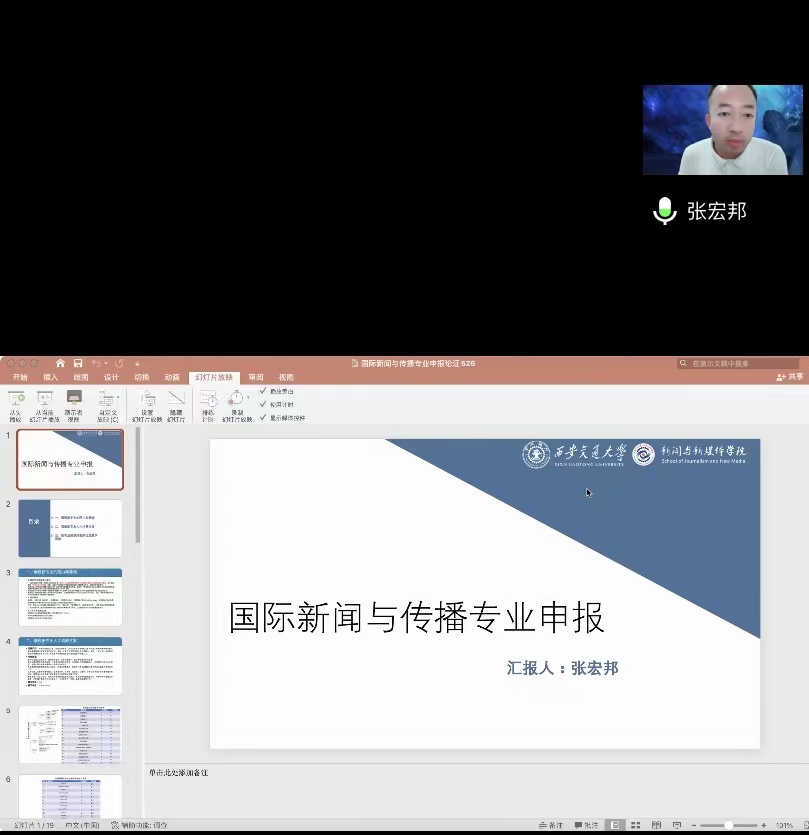
Task: Click the Home icon in title bar
Action: [61, 363]
